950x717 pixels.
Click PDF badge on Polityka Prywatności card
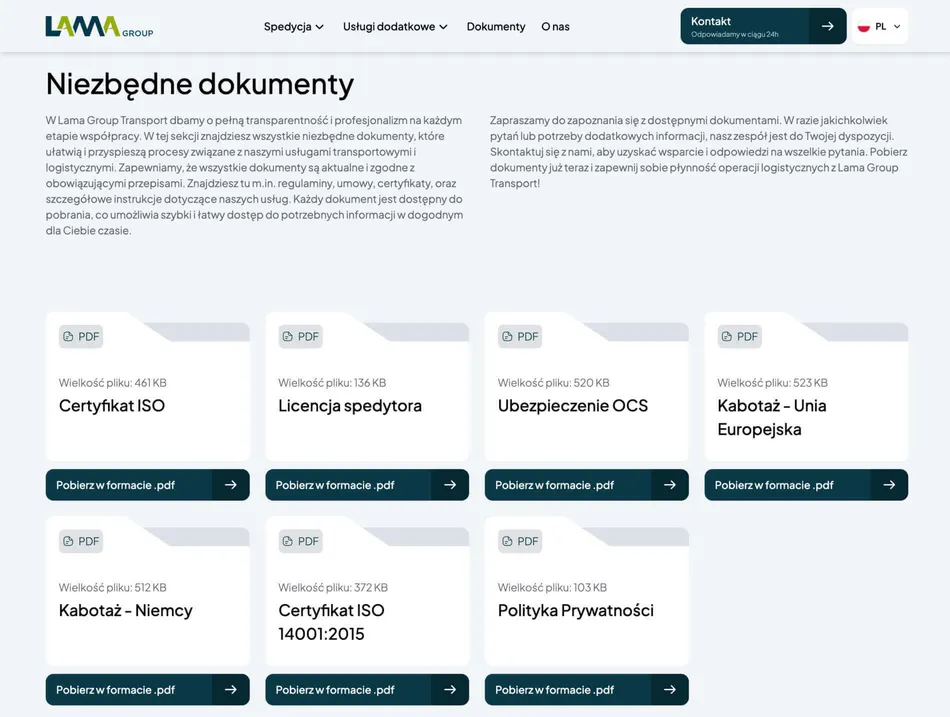click(520, 541)
